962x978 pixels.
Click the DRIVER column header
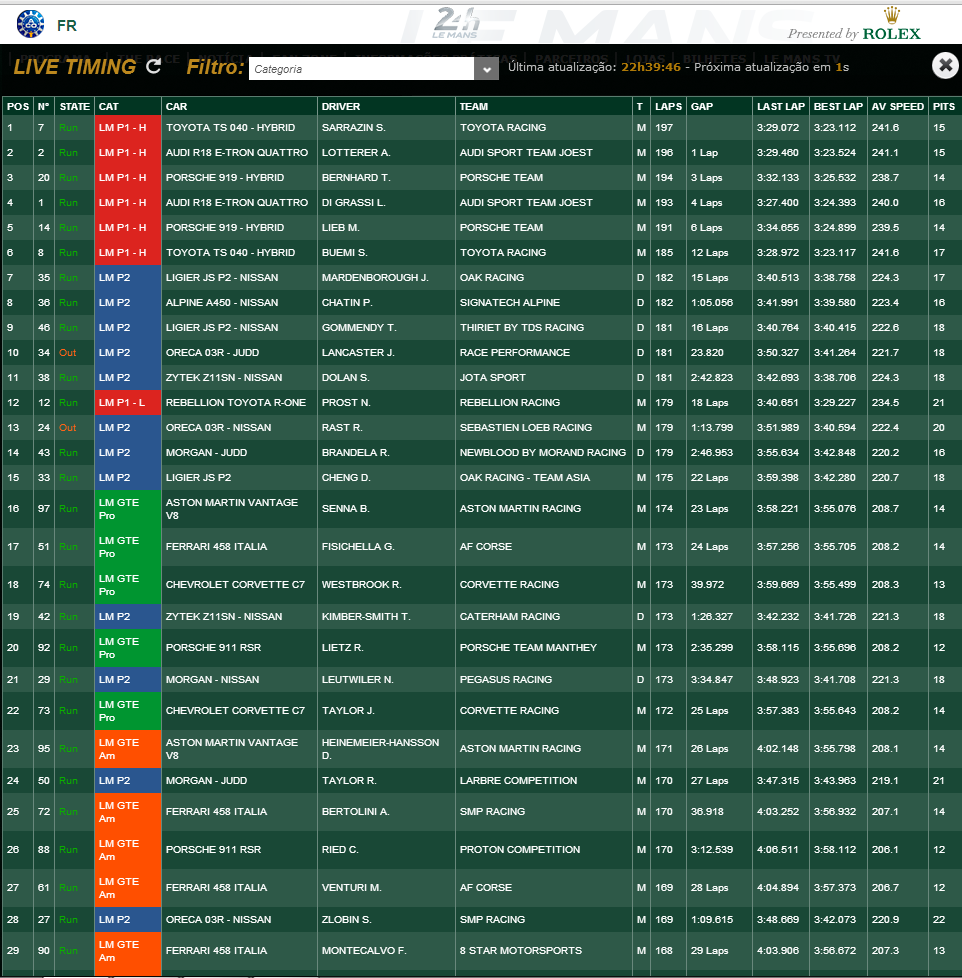[341, 106]
